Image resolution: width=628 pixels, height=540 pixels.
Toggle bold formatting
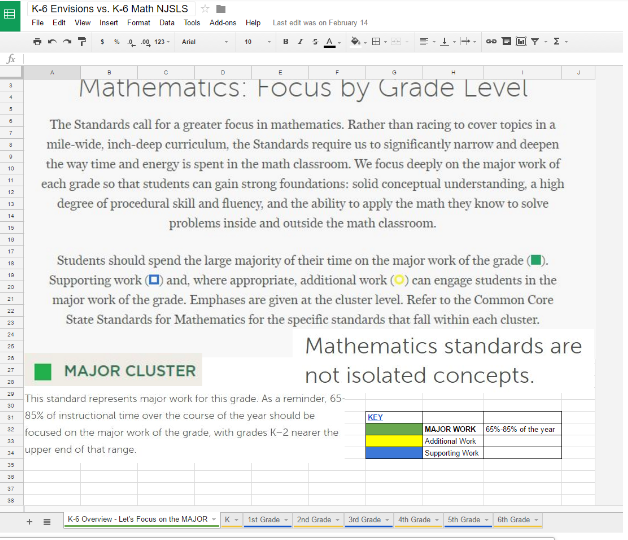click(x=286, y=41)
